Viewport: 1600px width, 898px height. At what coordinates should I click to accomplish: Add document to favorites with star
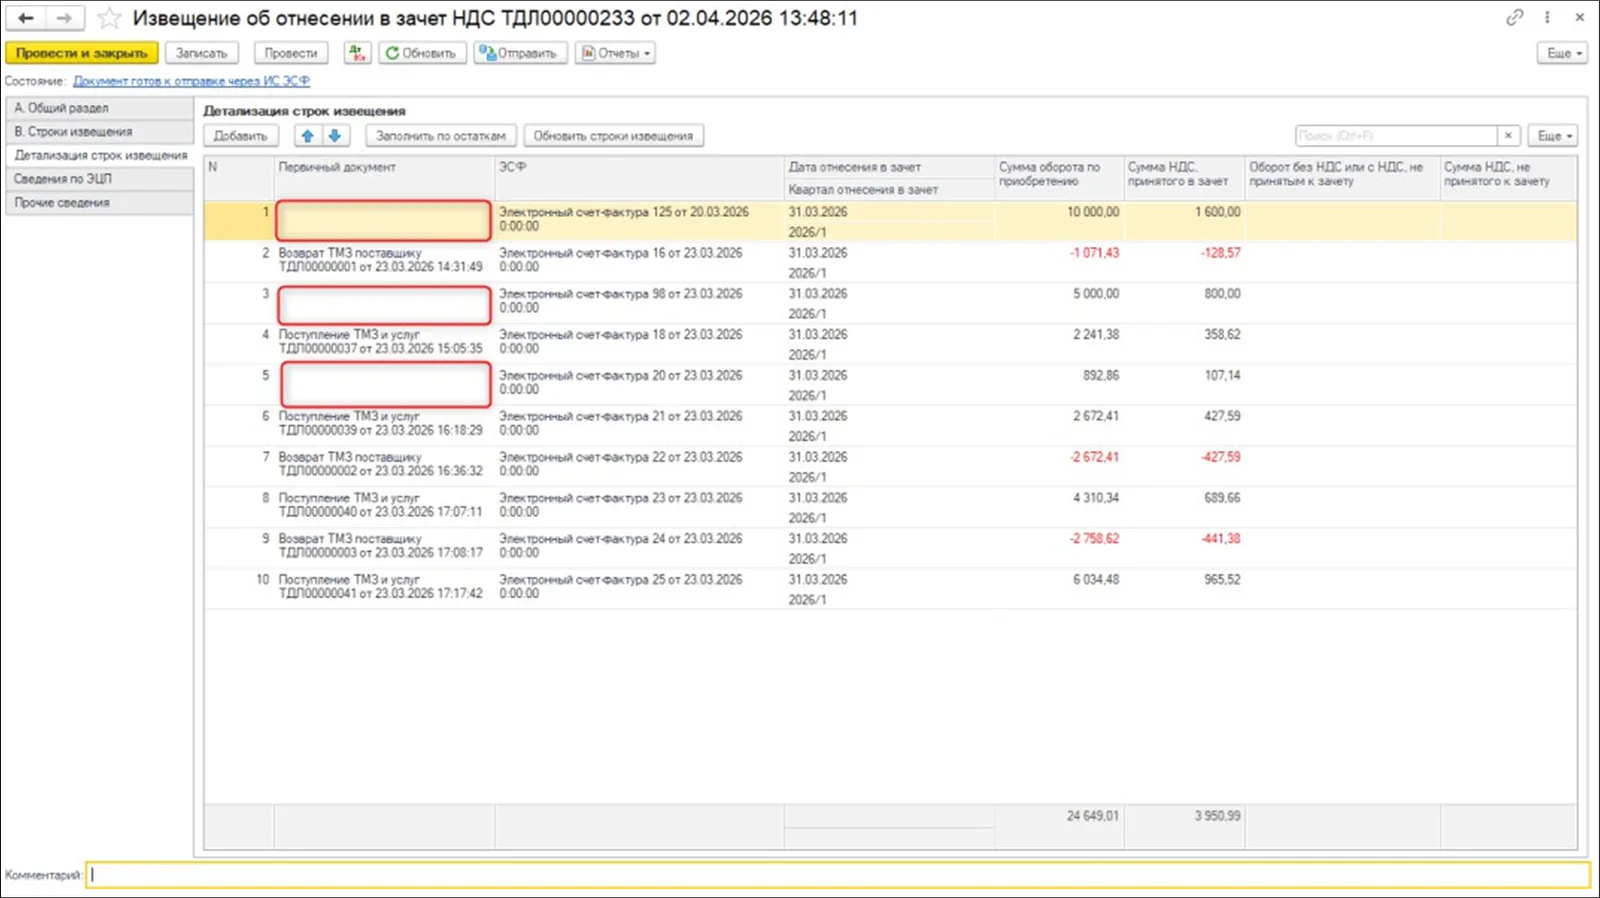(109, 18)
